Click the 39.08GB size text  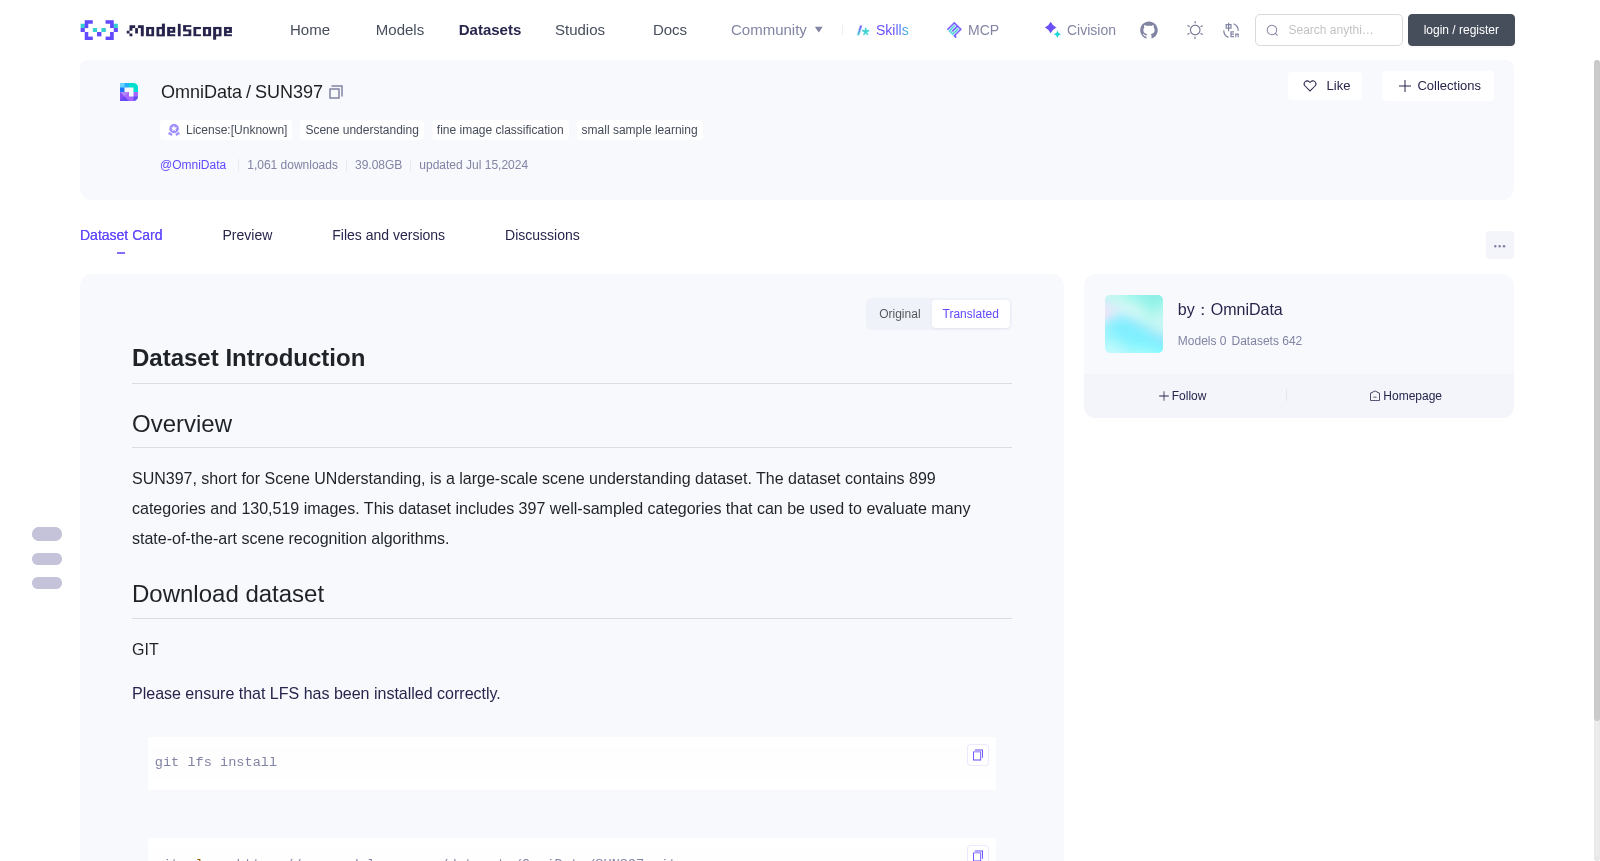378,165
